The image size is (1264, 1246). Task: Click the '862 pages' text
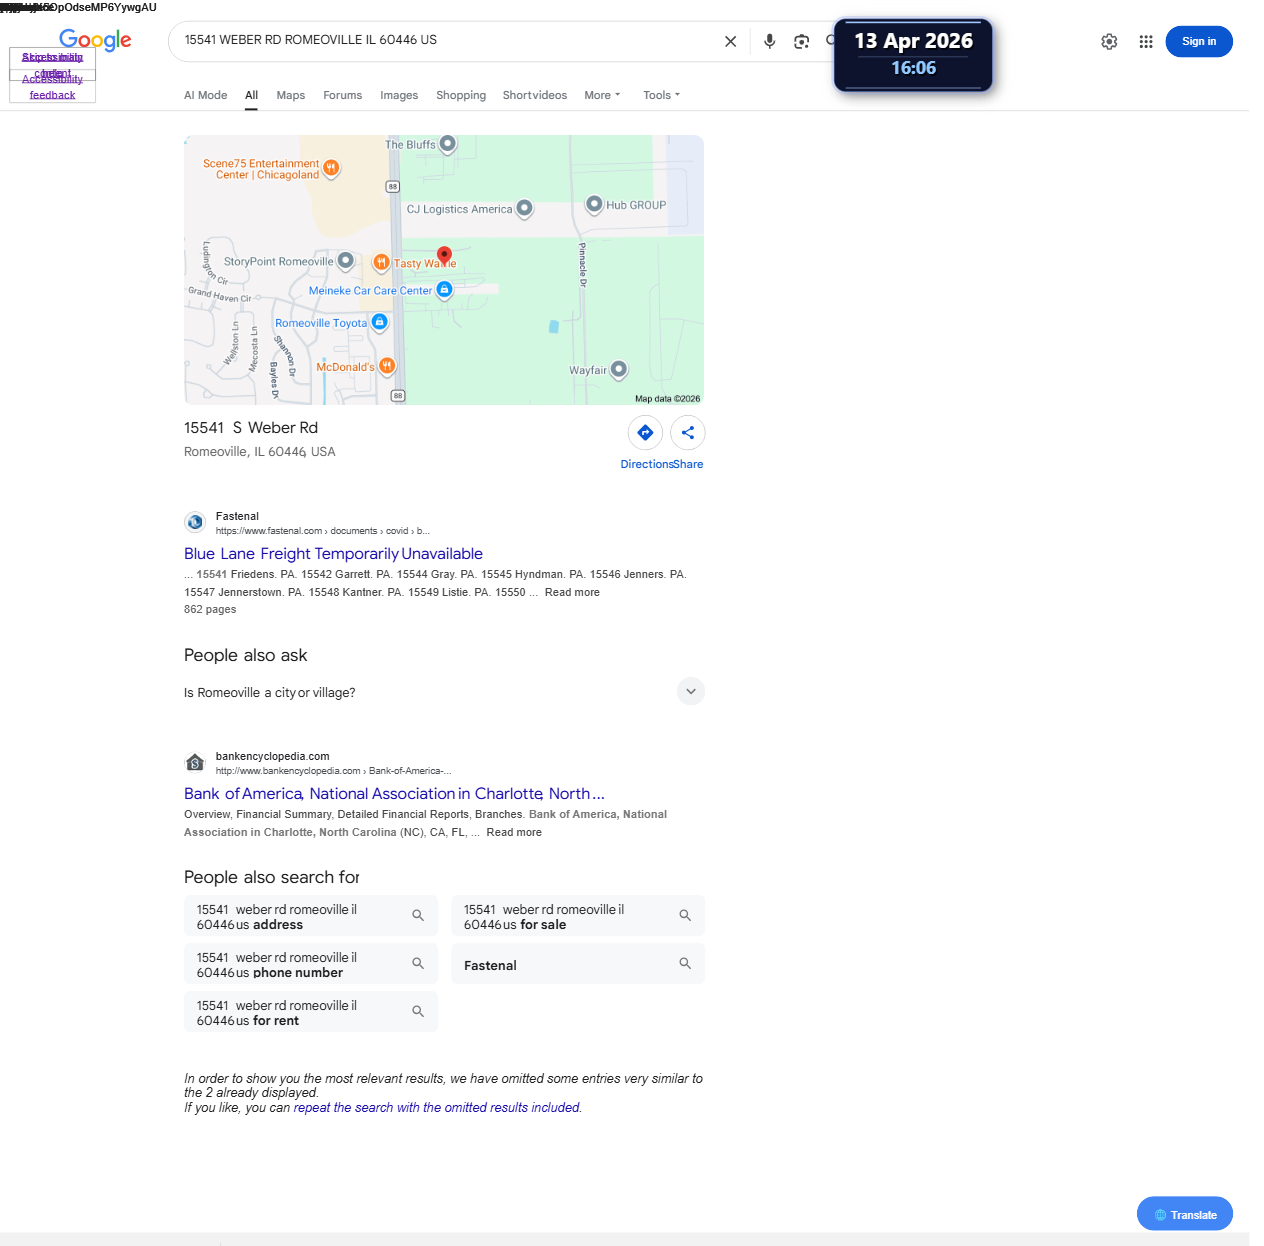pyautogui.click(x=210, y=609)
